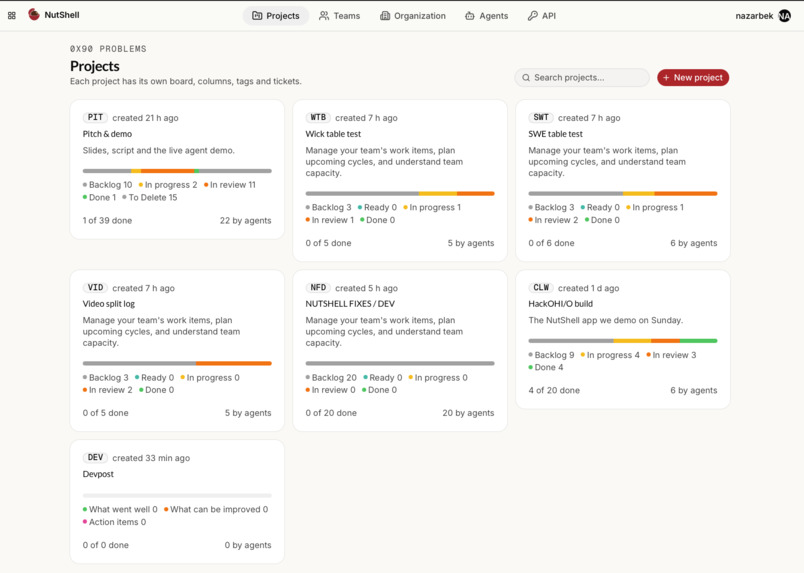The width and height of the screenshot is (804, 573).
Task: Click '0X90 PROBLEMS' organization label
Action: (x=108, y=49)
